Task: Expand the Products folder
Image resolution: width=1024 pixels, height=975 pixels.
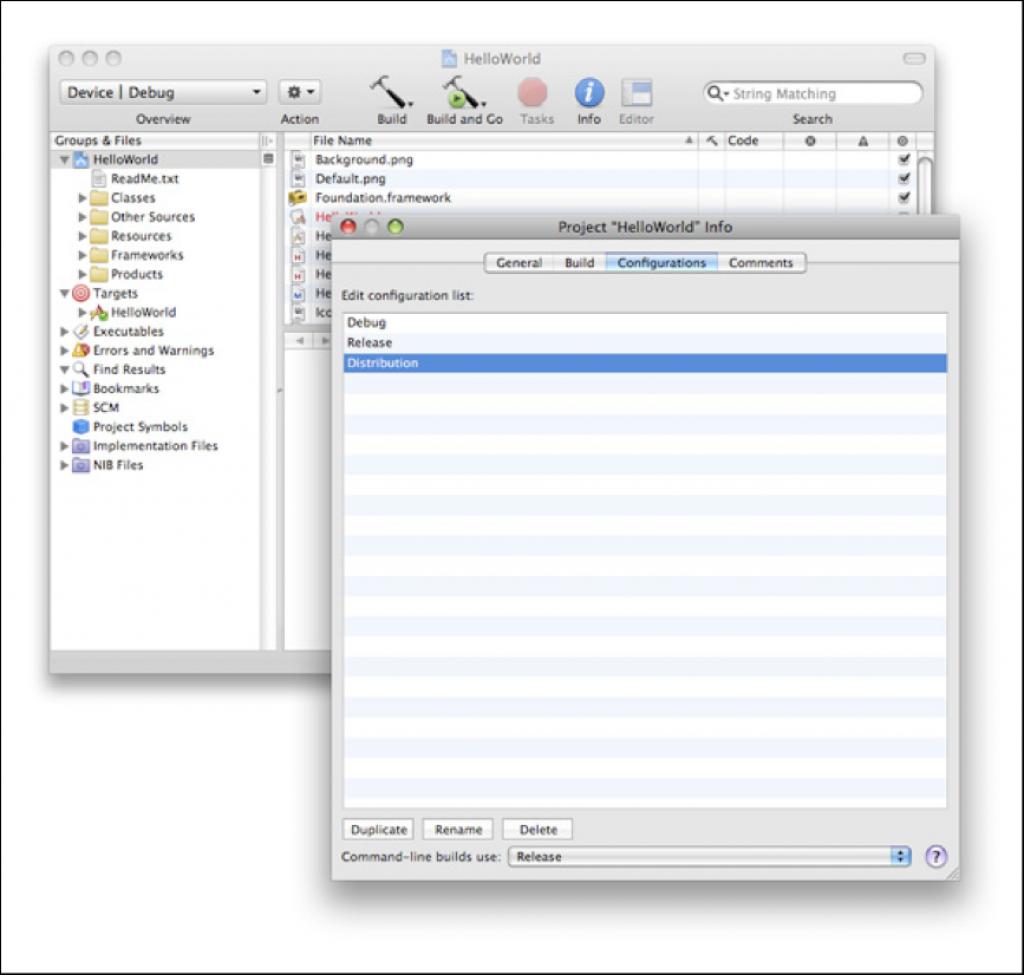Action: tap(82, 274)
